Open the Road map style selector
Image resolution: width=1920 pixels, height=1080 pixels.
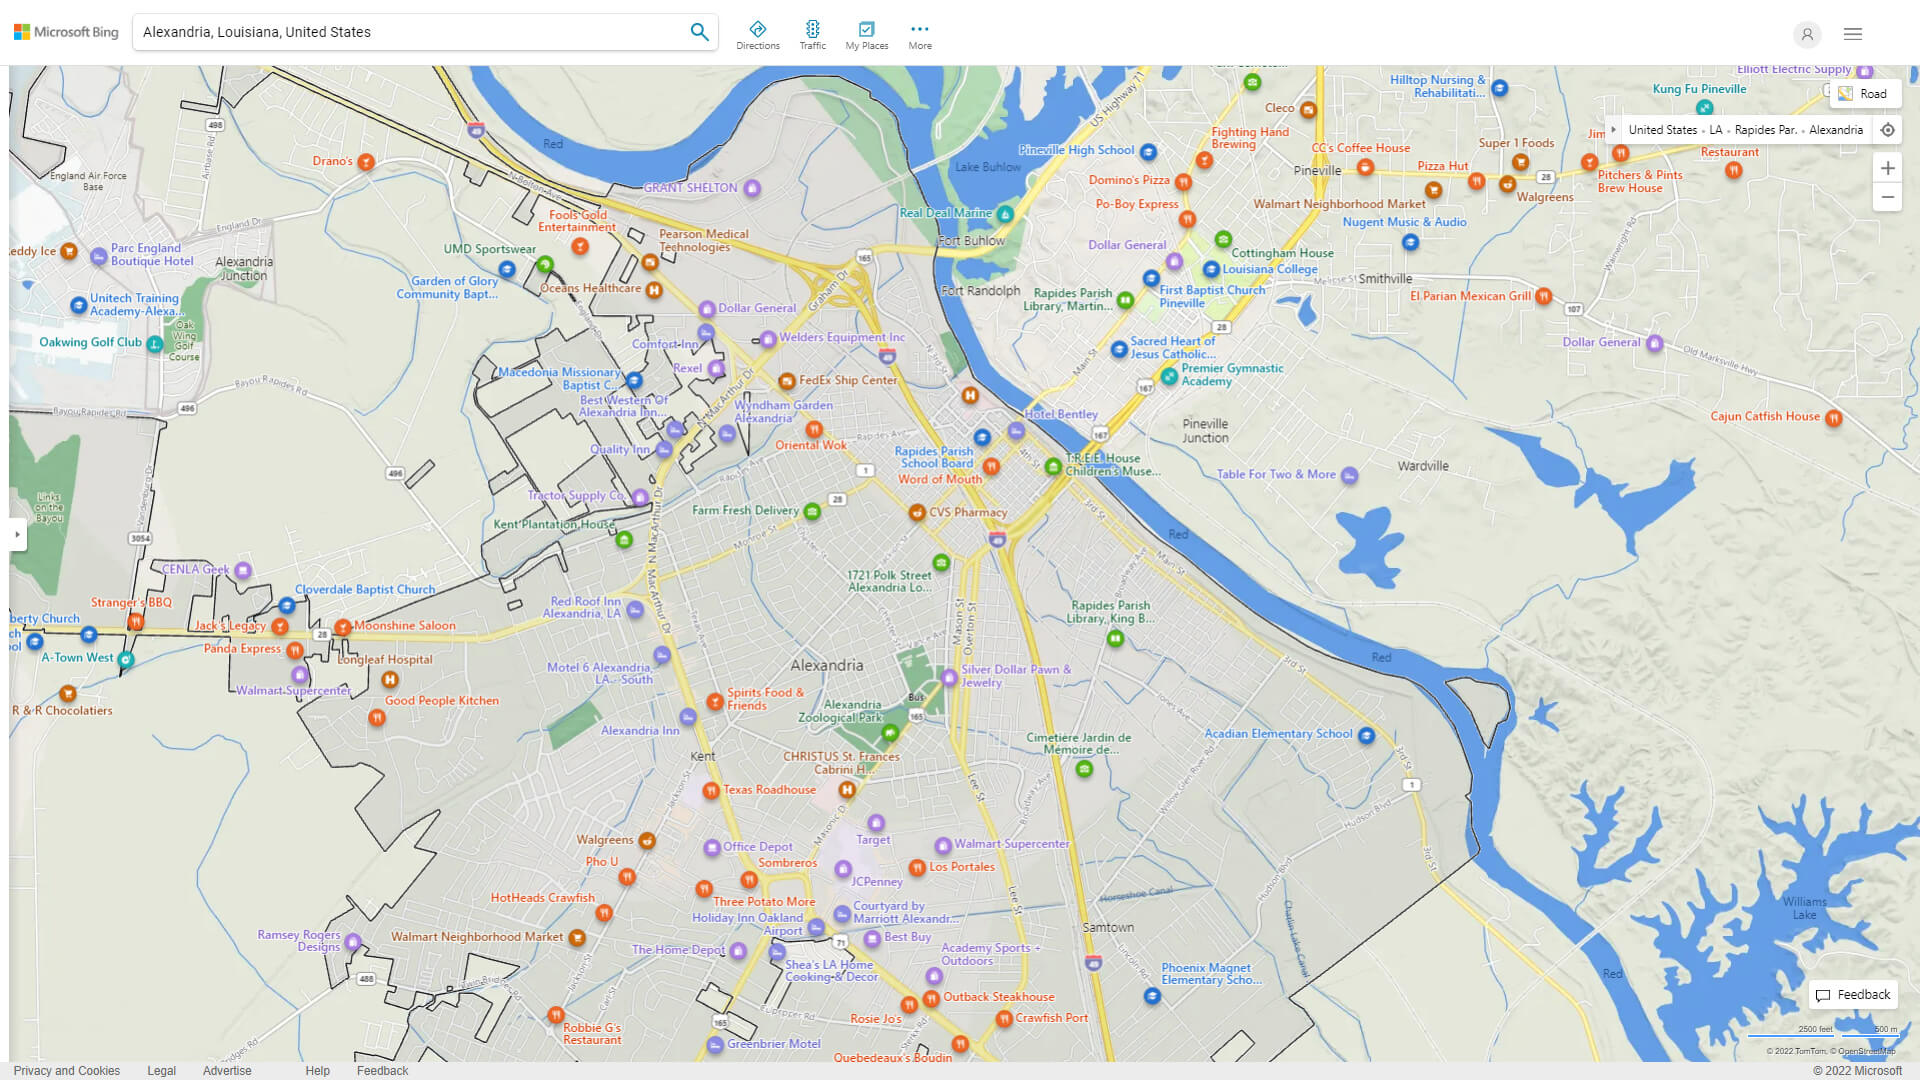(1864, 93)
